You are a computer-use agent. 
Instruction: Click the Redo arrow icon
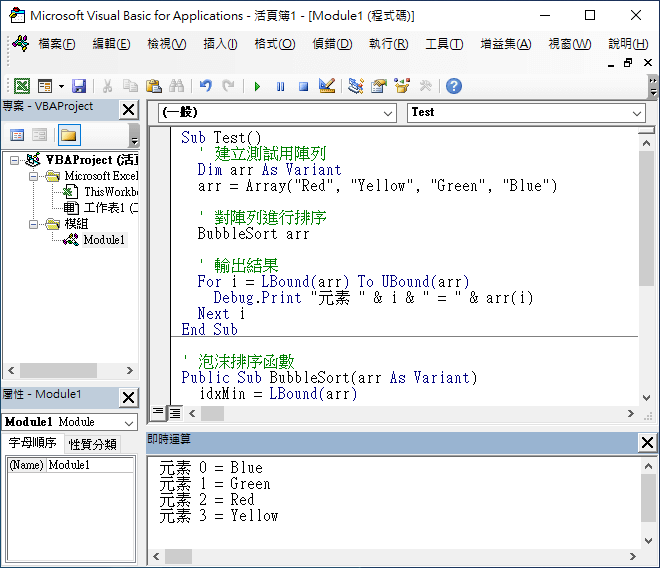click(x=228, y=86)
